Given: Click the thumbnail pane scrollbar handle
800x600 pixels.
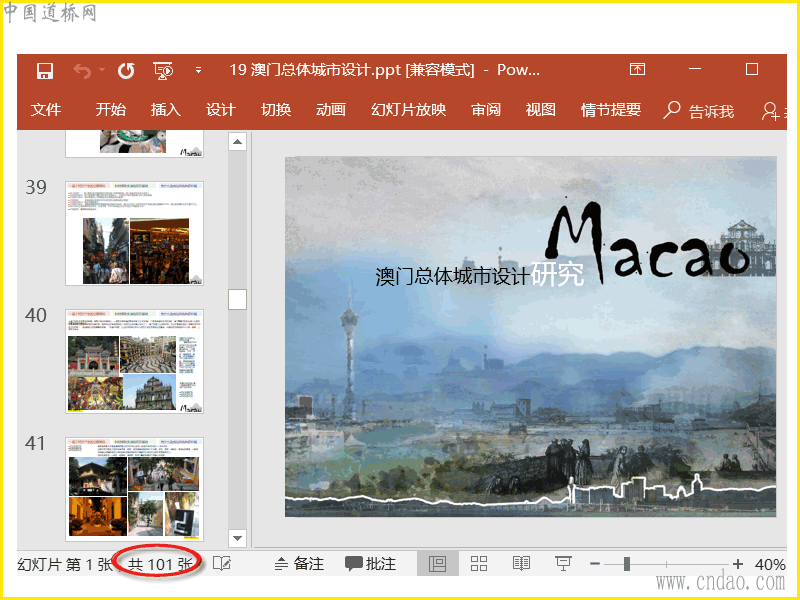Looking at the screenshot, I should click(x=237, y=299).
